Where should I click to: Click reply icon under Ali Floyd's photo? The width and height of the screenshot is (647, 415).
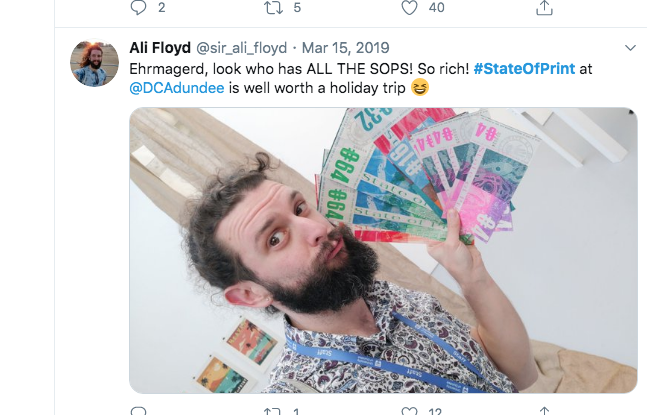(x=138, y=410)
